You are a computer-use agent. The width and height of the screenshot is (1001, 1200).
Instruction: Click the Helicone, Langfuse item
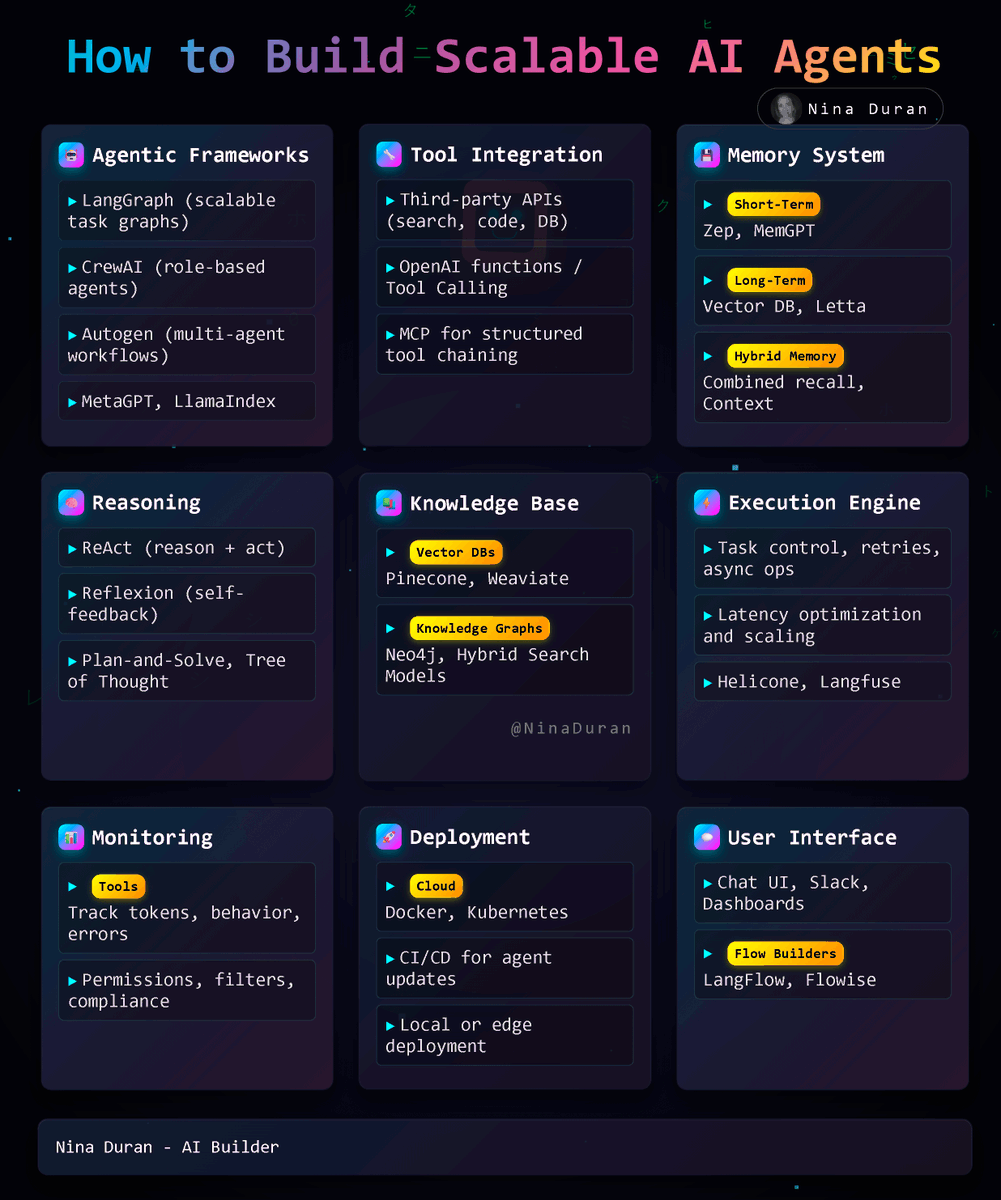coord(823,682)
